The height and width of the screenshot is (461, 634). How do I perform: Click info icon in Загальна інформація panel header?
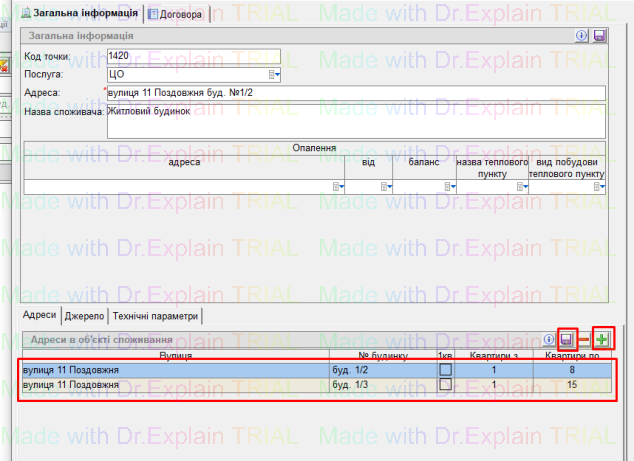click(x=581, y=35)
